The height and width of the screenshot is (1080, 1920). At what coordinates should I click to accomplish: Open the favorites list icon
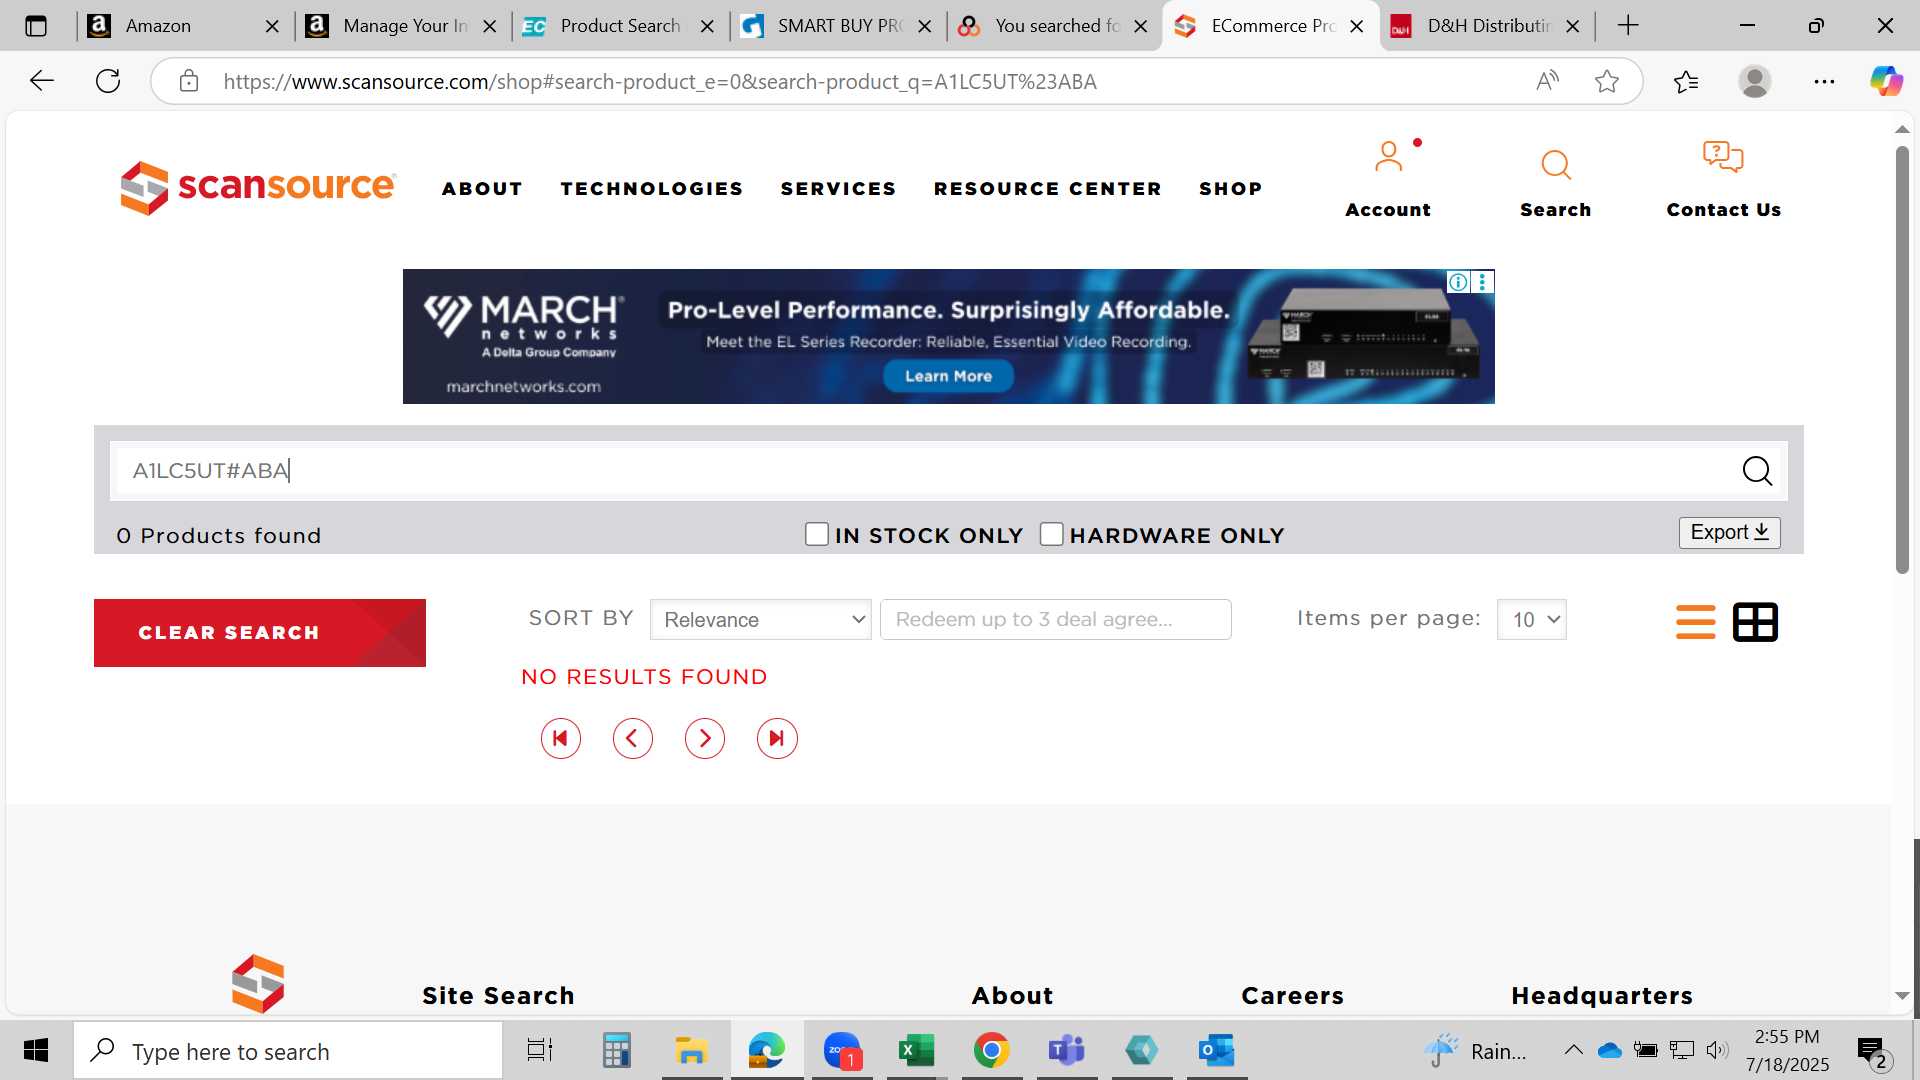pos(1685,81)
